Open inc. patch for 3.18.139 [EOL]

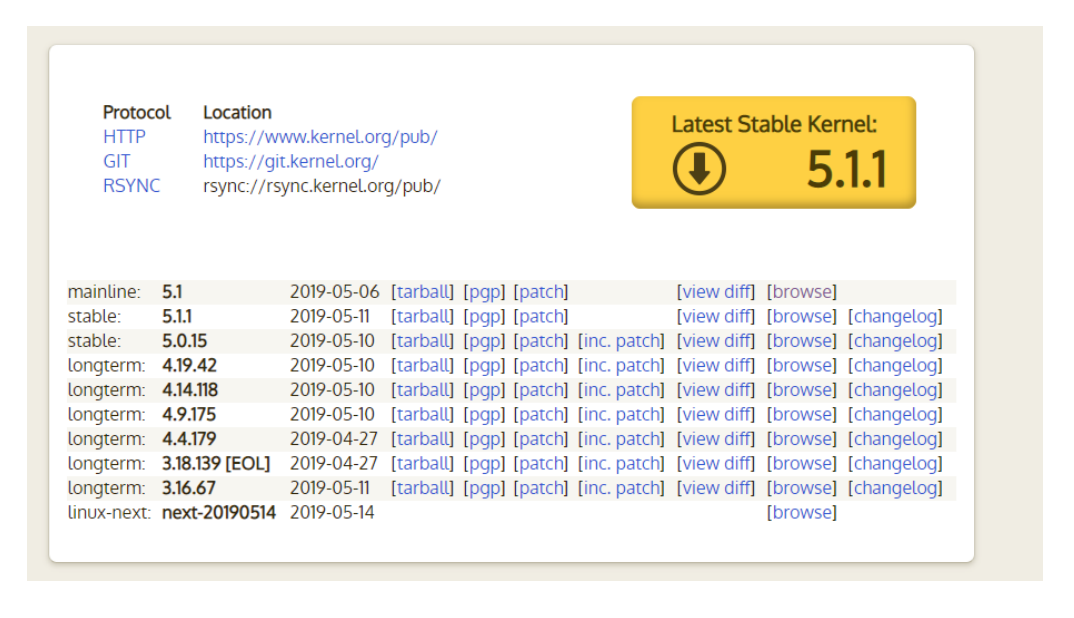point(621,464)
